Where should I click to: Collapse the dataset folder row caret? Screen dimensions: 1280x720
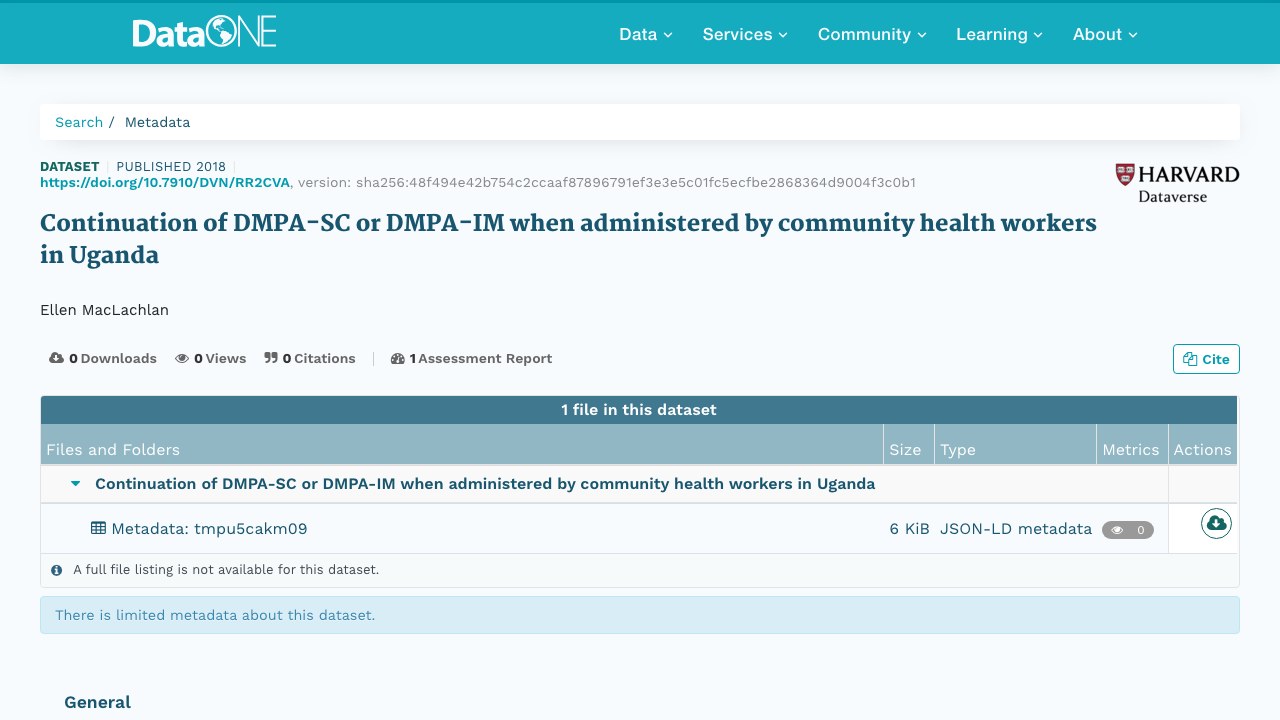[x=75, y=484]
